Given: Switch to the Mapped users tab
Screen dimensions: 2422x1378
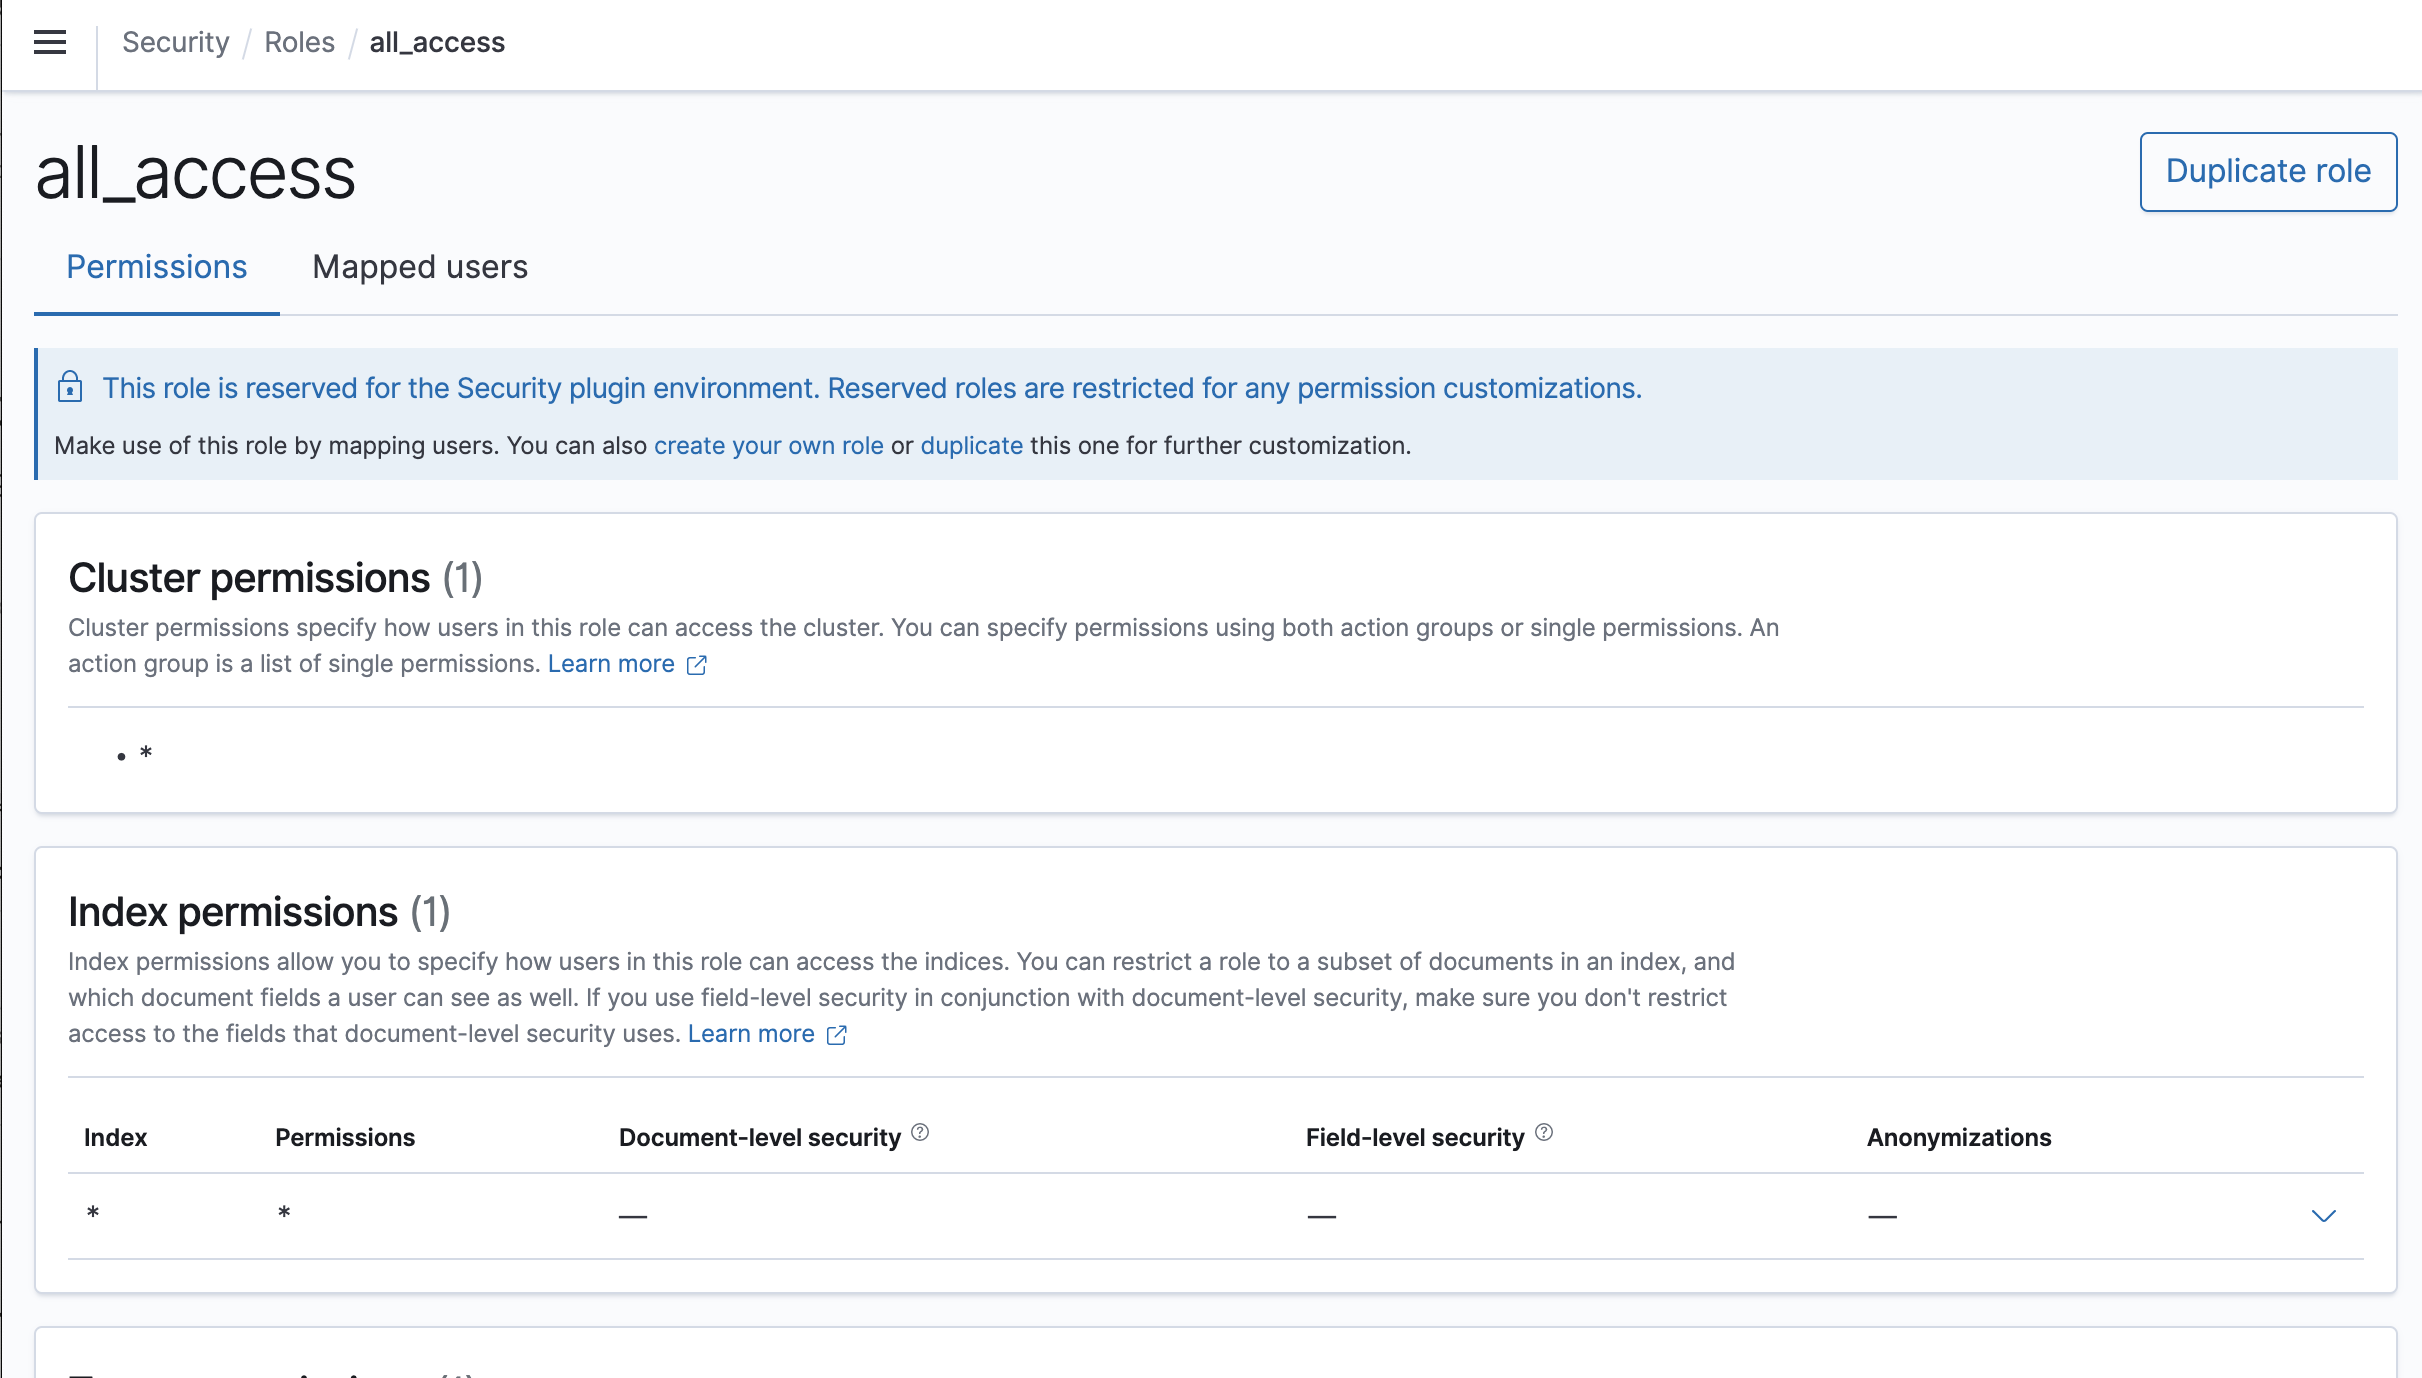Looking at the screenshot, I should tap(420, 267).
